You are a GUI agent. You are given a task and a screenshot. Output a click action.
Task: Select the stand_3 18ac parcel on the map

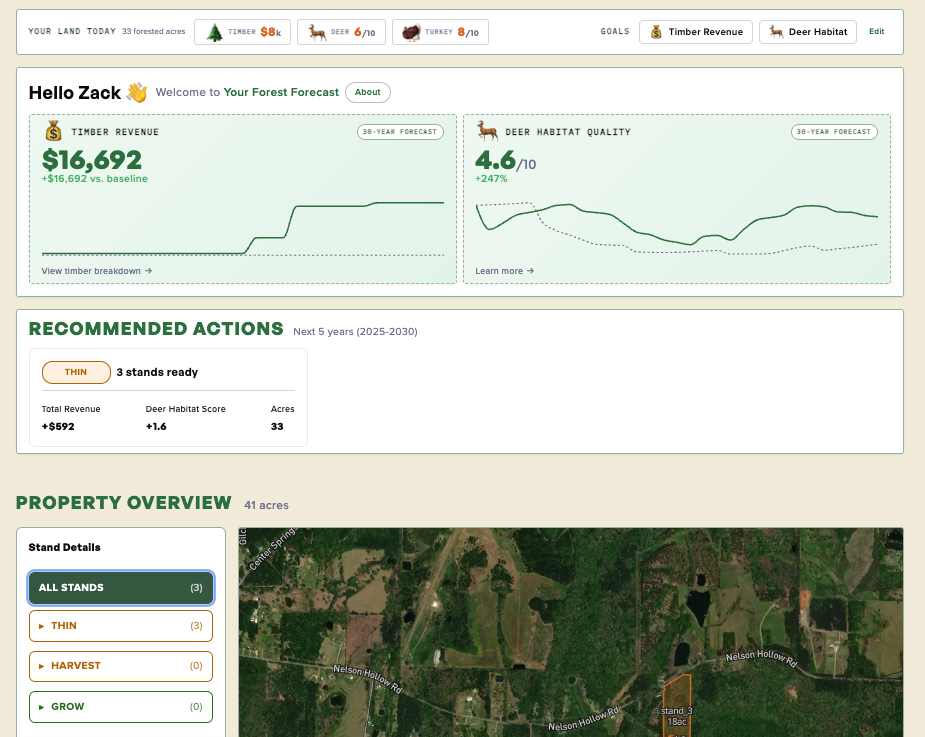677,705
